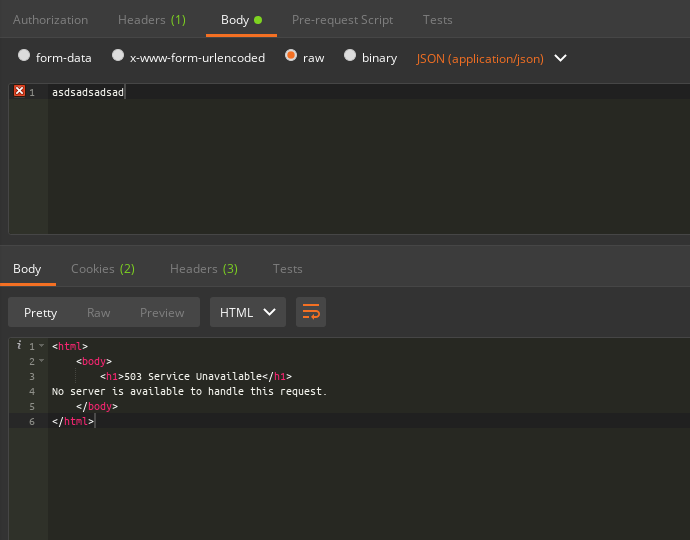Show the response Headers (3) tab
This screenshot has height=540, width=690.
tap(203, 268)
